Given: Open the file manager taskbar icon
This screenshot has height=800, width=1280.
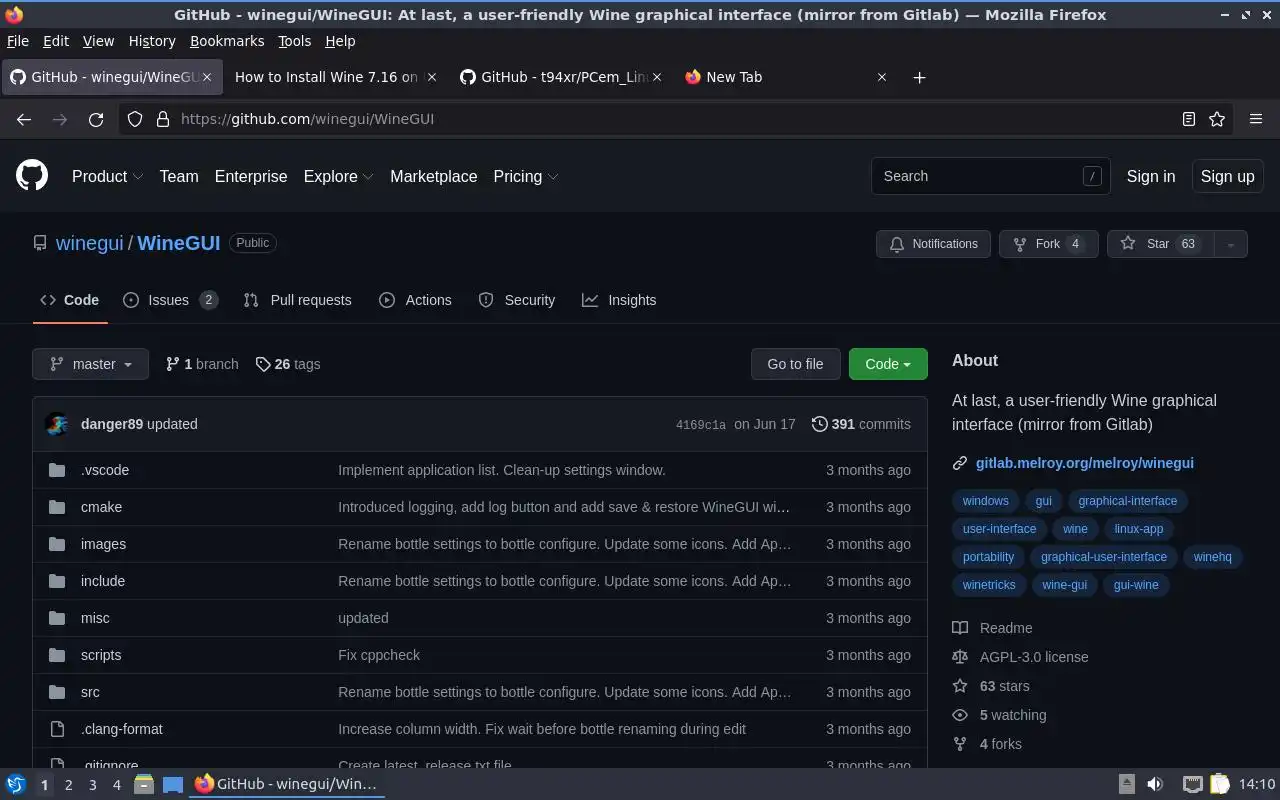Looking at the screenshot, I should click(144, 784).
